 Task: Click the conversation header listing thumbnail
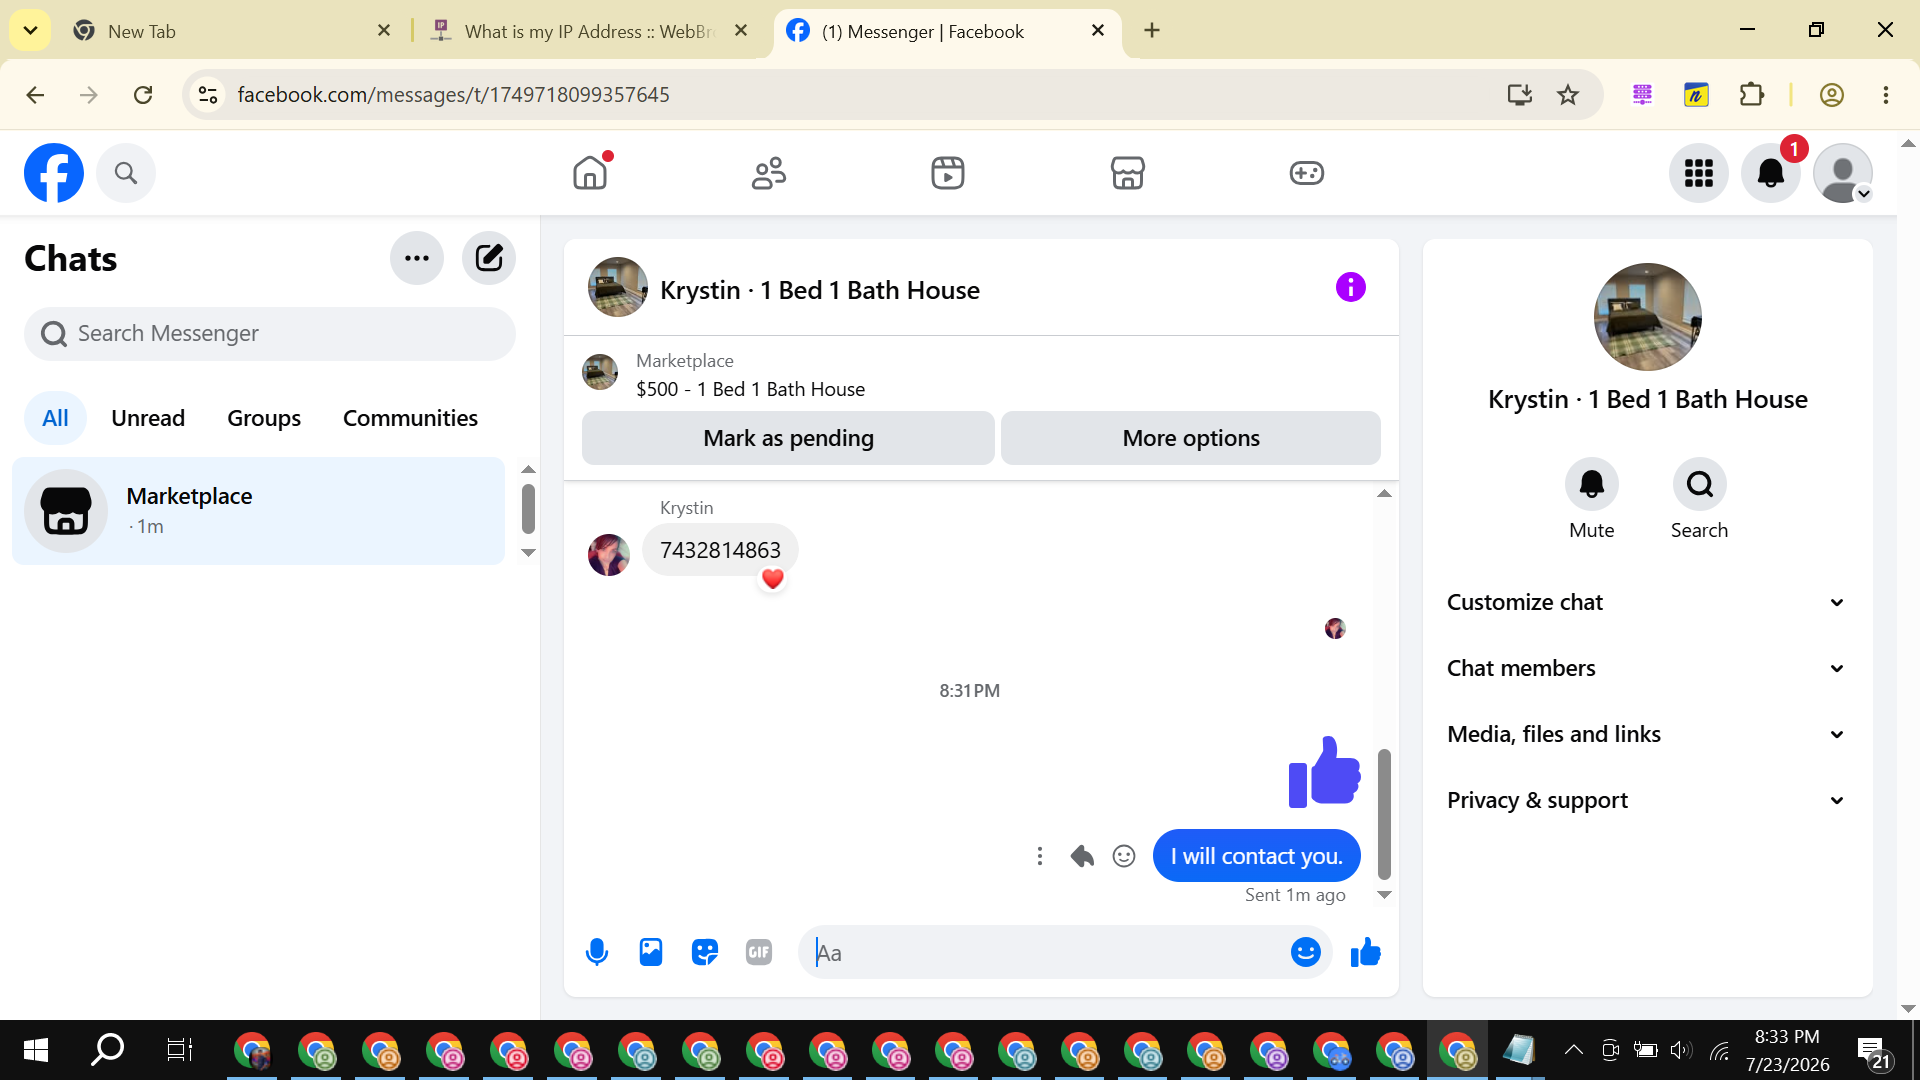(618, 288)
